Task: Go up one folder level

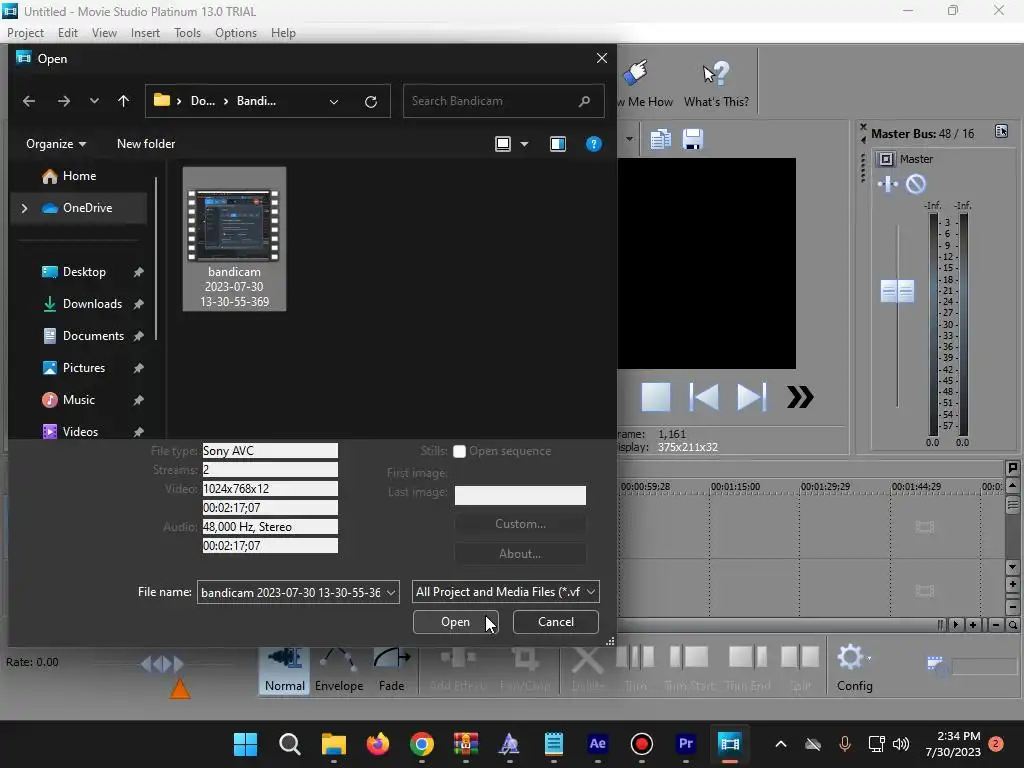Action: pyautogui.click(x=123, y=101)
